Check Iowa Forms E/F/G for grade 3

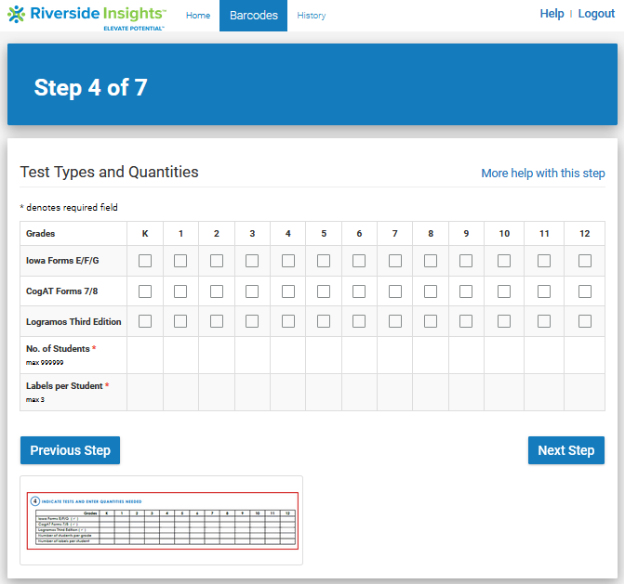252,261
